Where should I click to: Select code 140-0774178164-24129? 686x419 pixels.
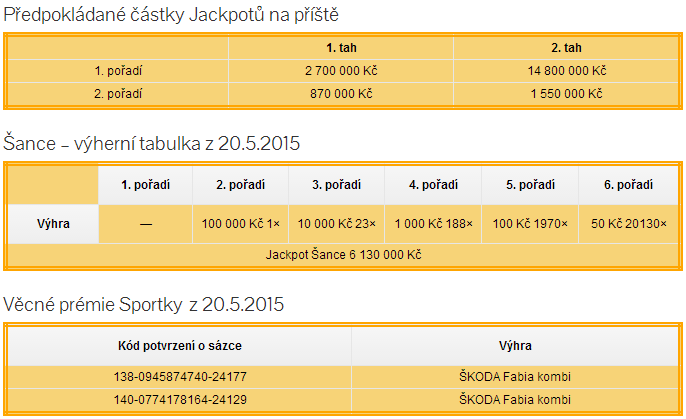coord(180,400)
